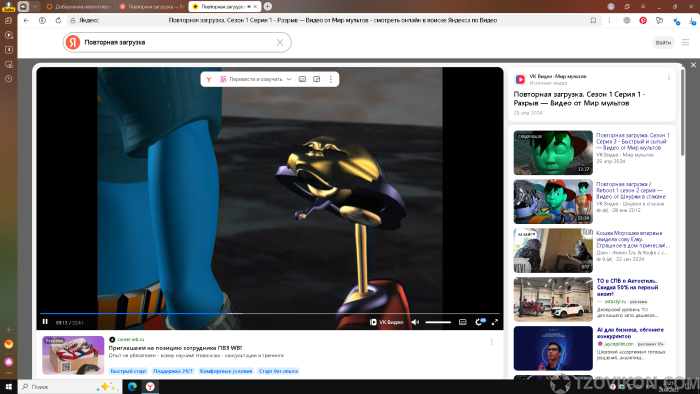Open video quality settings gear

(x=479, y=322)
